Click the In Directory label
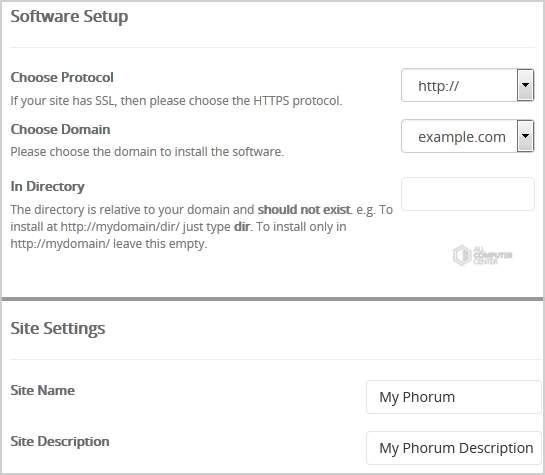 [x=47, y=187]
